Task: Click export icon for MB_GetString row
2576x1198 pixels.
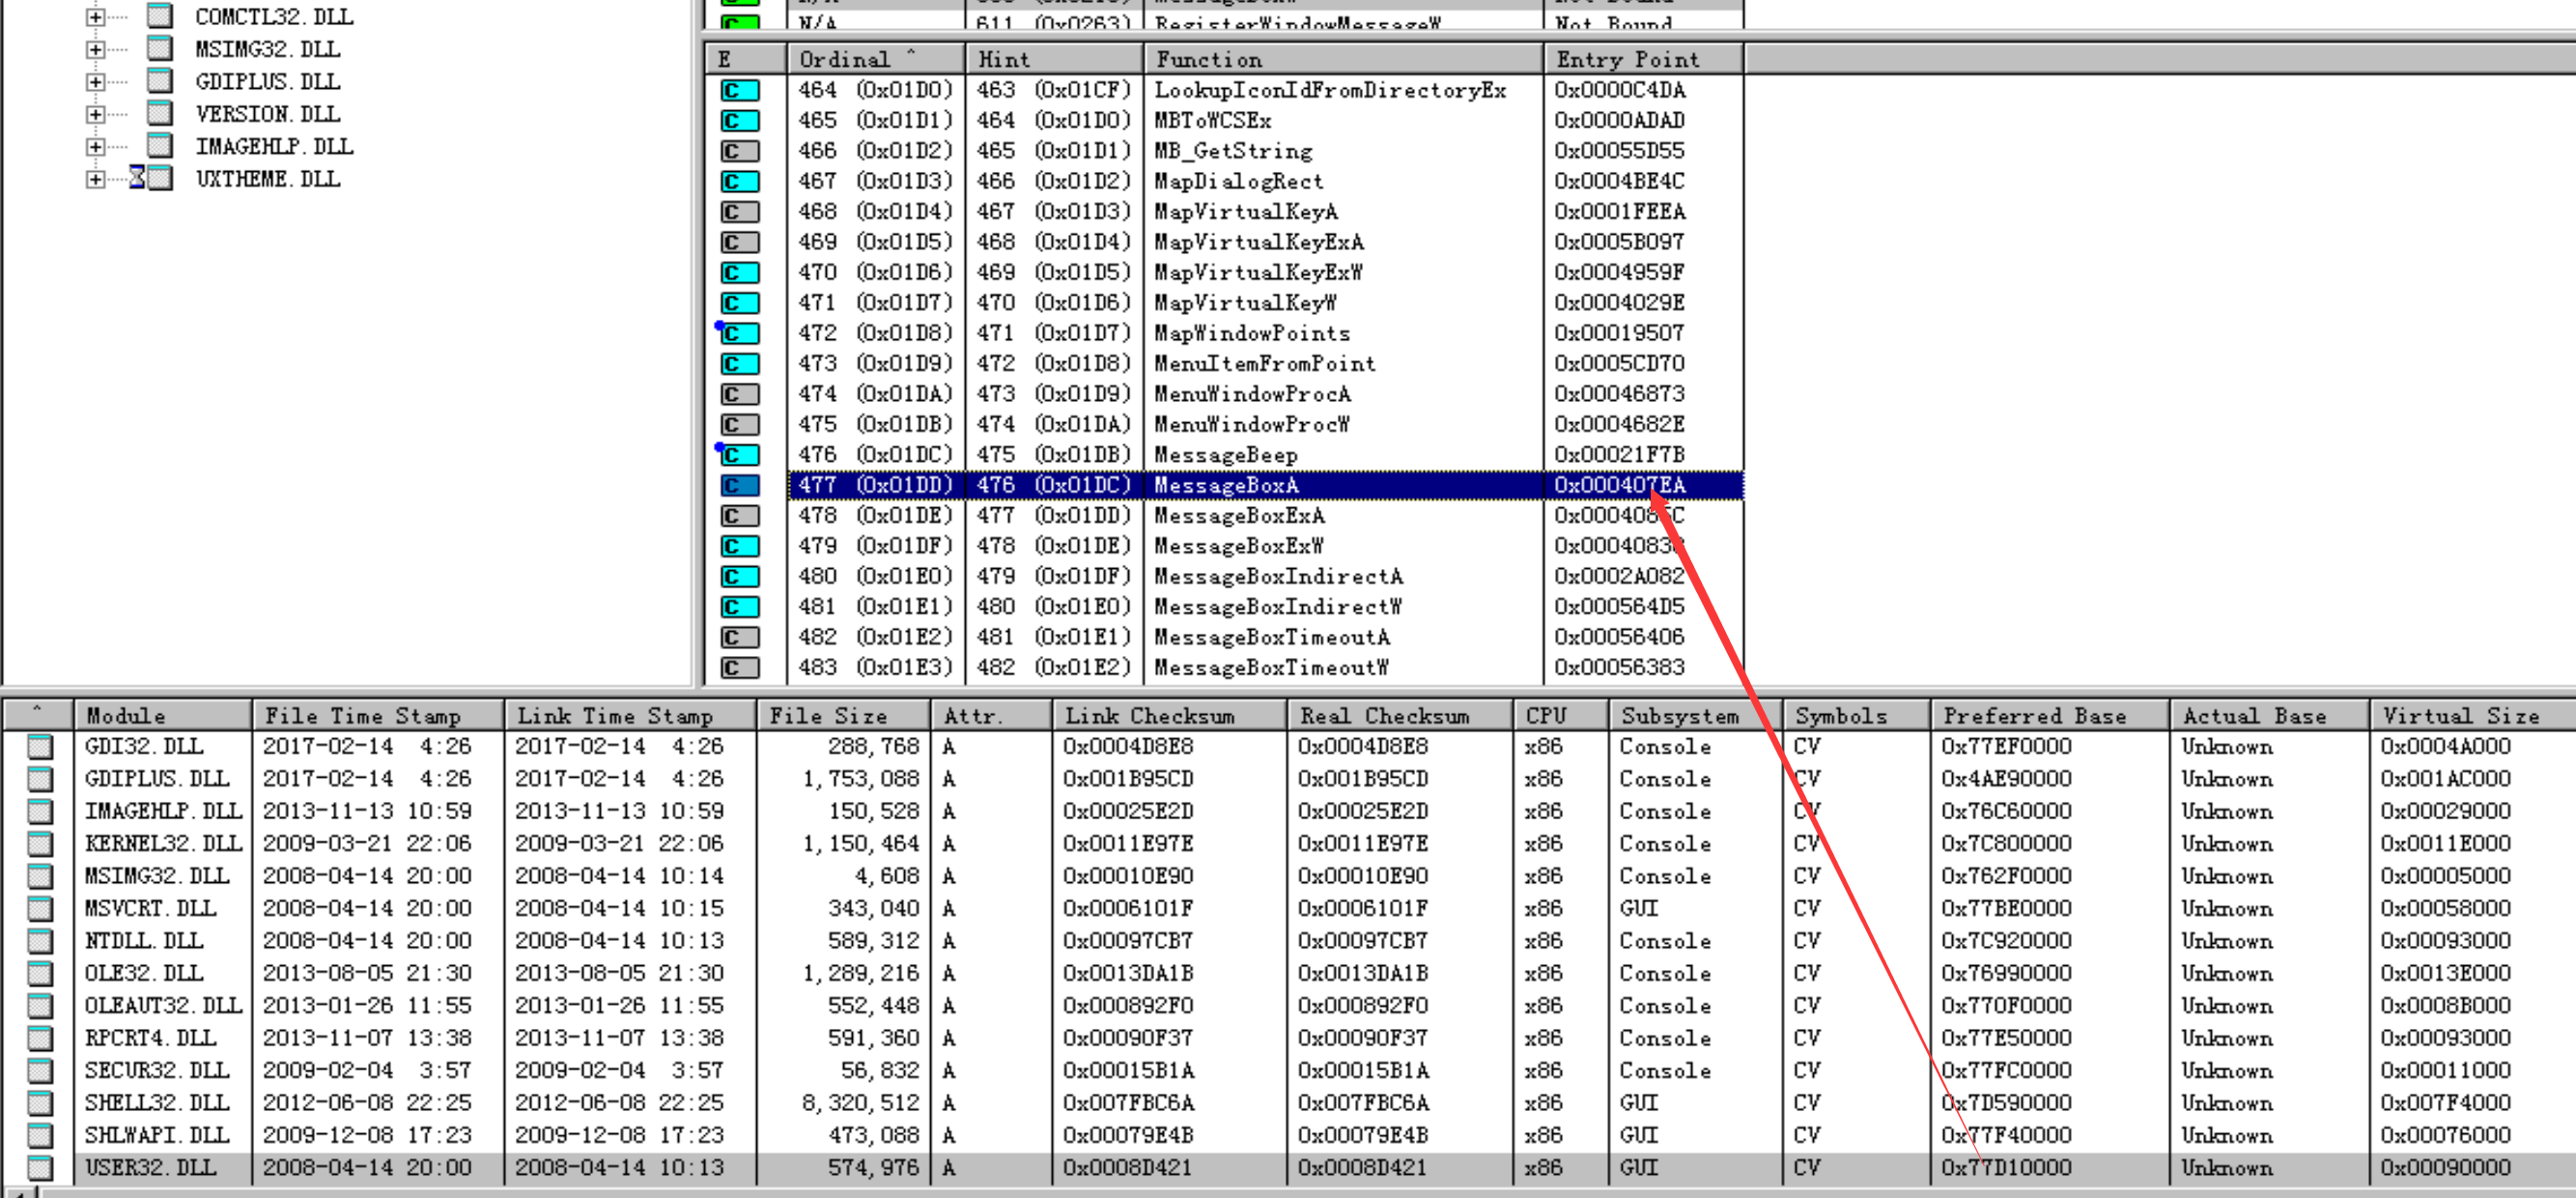Action: pyautogui.click(x=740, y=151)
